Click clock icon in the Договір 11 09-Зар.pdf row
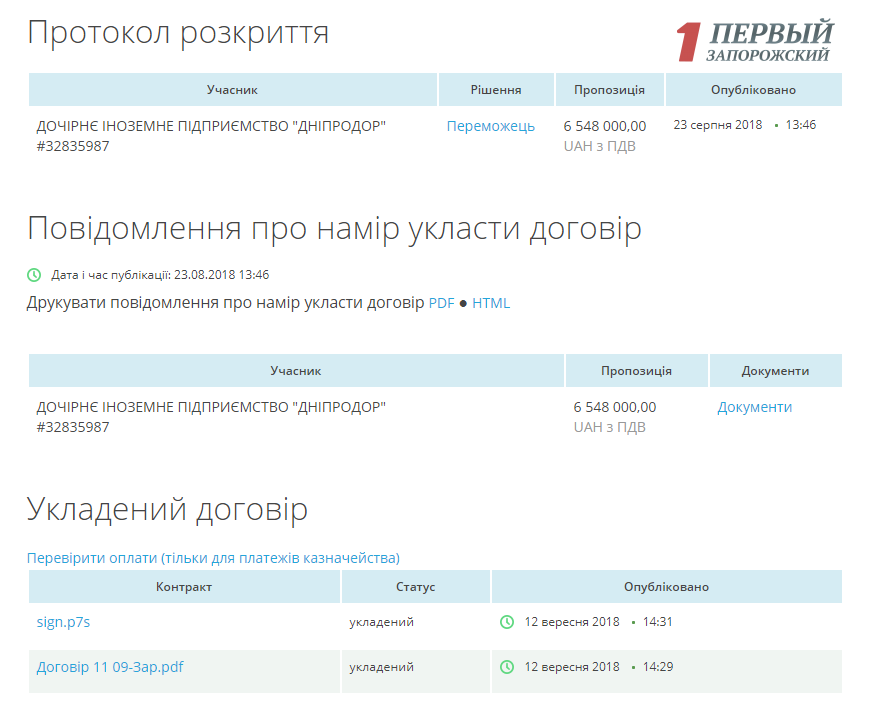This screenshot has height=712, width=872. point(507,667)
